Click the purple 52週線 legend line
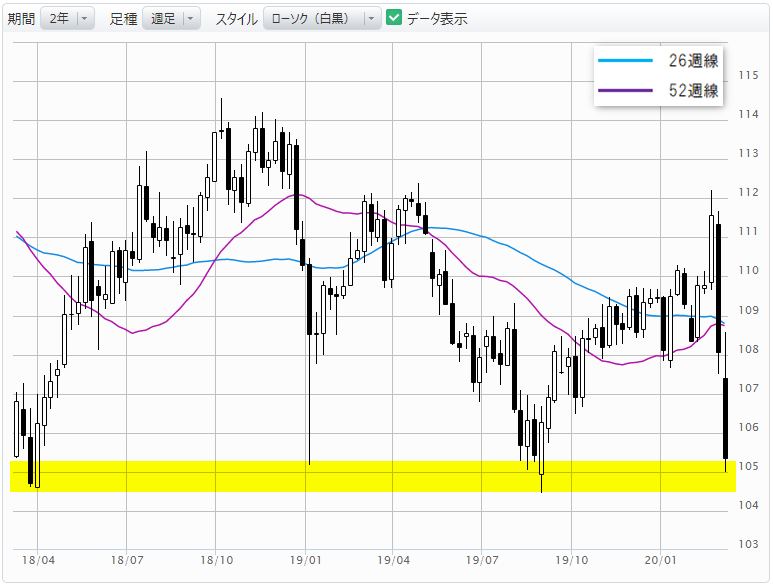The width and height of the screenshot is (773, 585). (625, 90)
